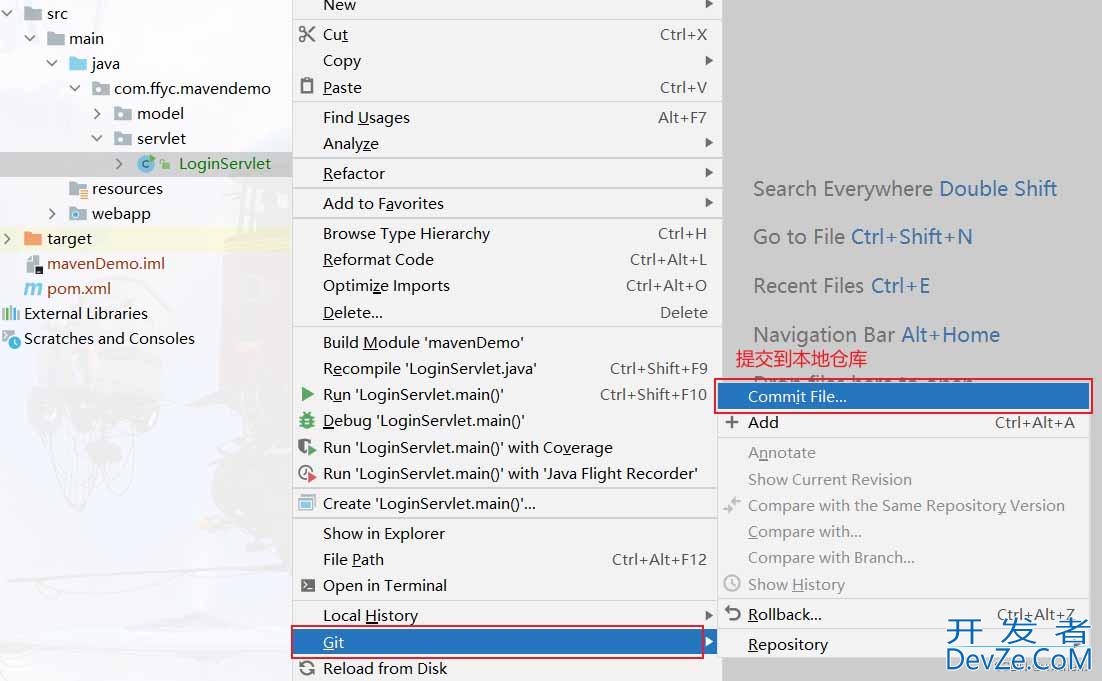Image resolution: width=1102 pixels, height=681 pixels.
Task: Select Commit File... in Git submenu
Action: tap(904, 396)
